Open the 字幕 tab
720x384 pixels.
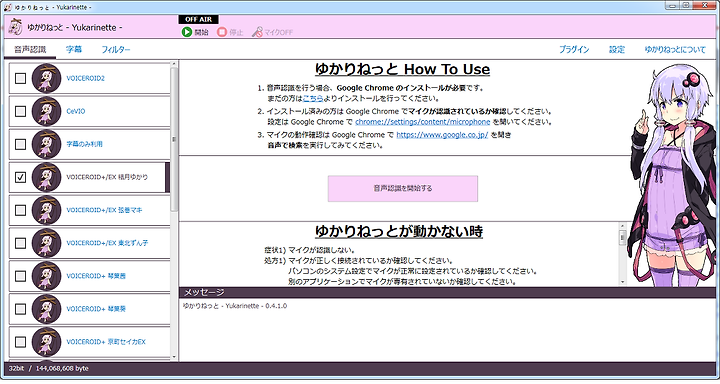tap(73, 50)
